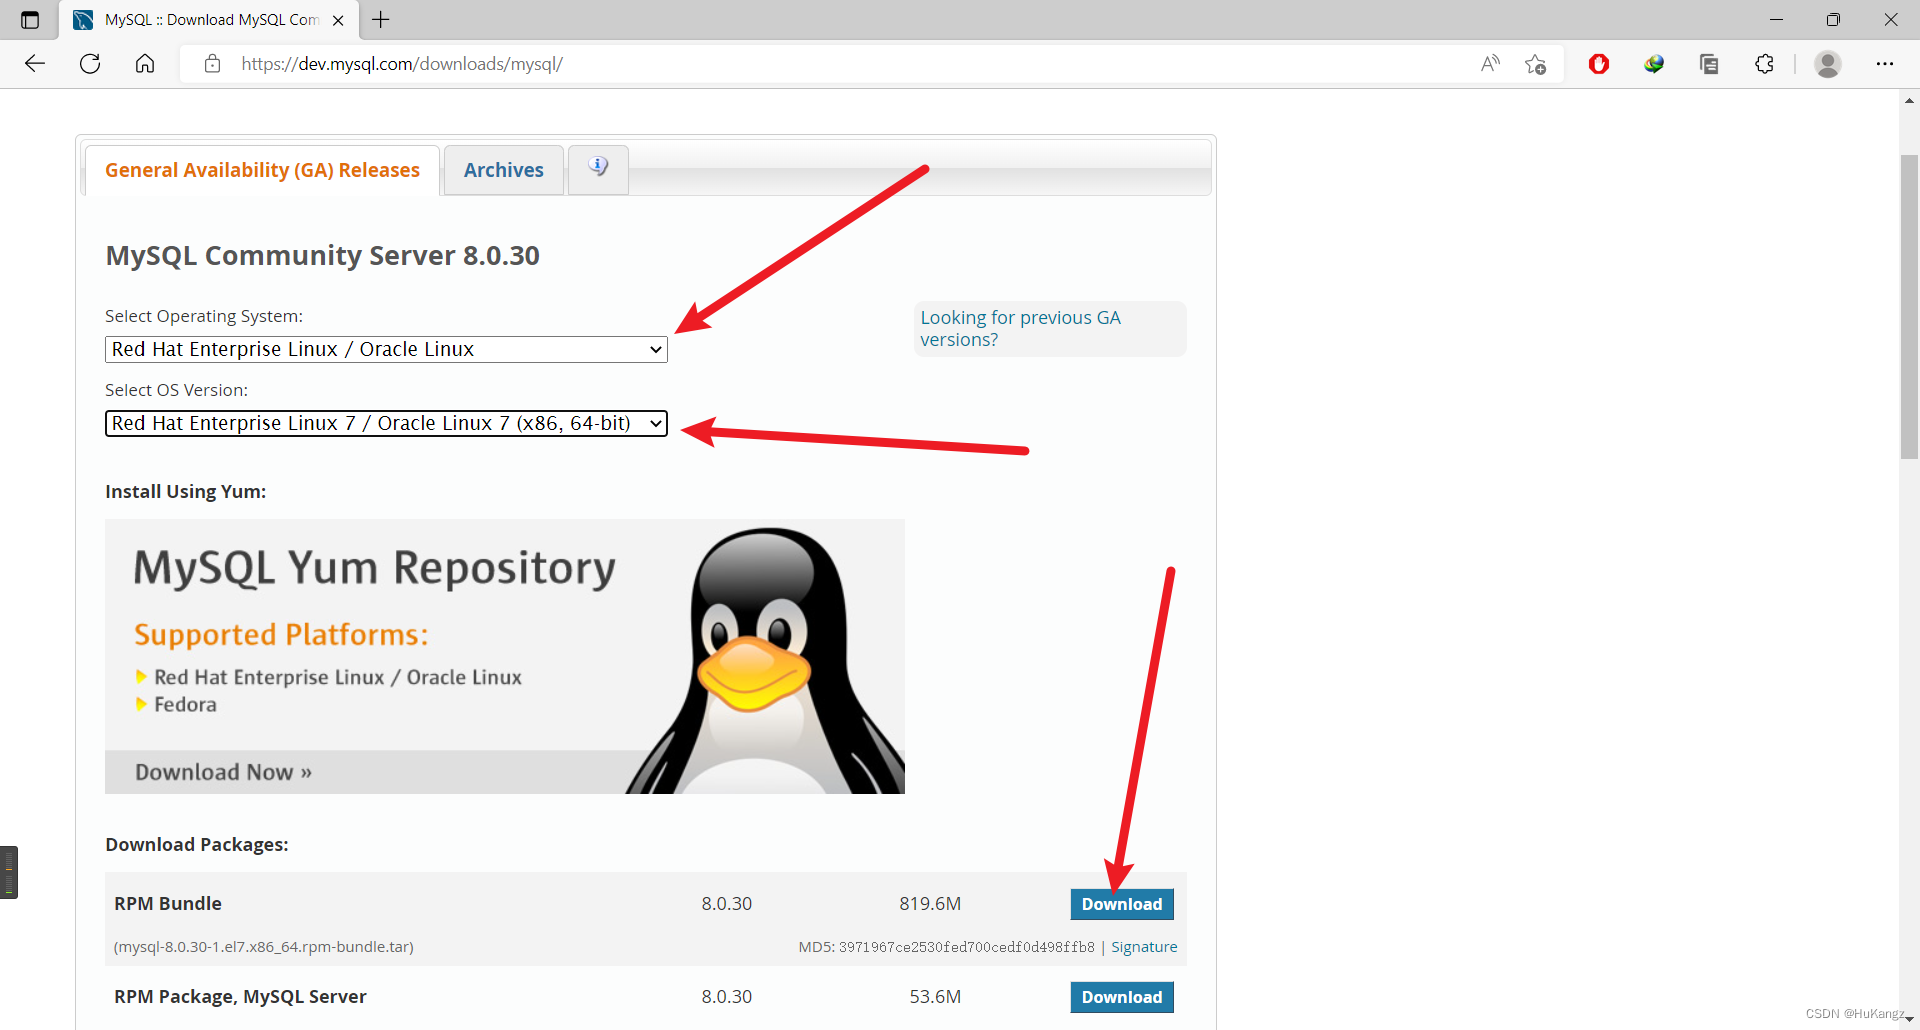The height and width of the screenshot is (1030, 1920).
Task: Close the MySQL Download tab
Action: pos(338,20)
